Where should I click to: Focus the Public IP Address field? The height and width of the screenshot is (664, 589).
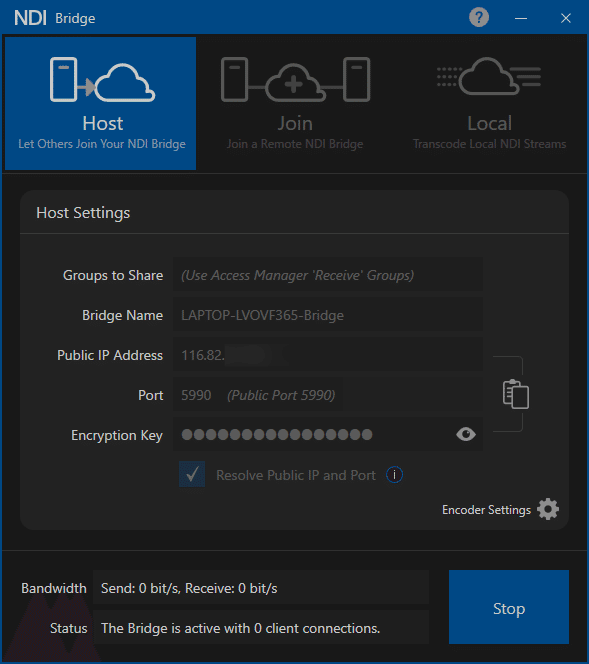coord(327,355)
